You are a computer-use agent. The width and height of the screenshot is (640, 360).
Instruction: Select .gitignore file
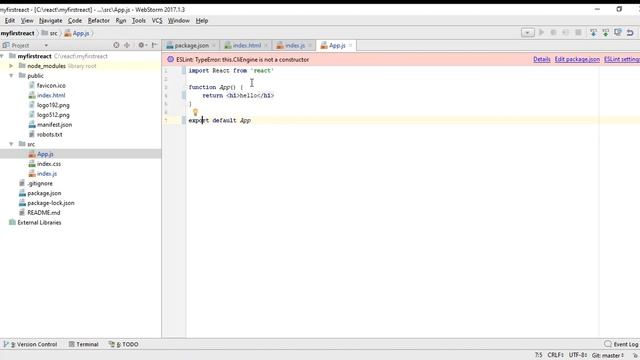40,183
